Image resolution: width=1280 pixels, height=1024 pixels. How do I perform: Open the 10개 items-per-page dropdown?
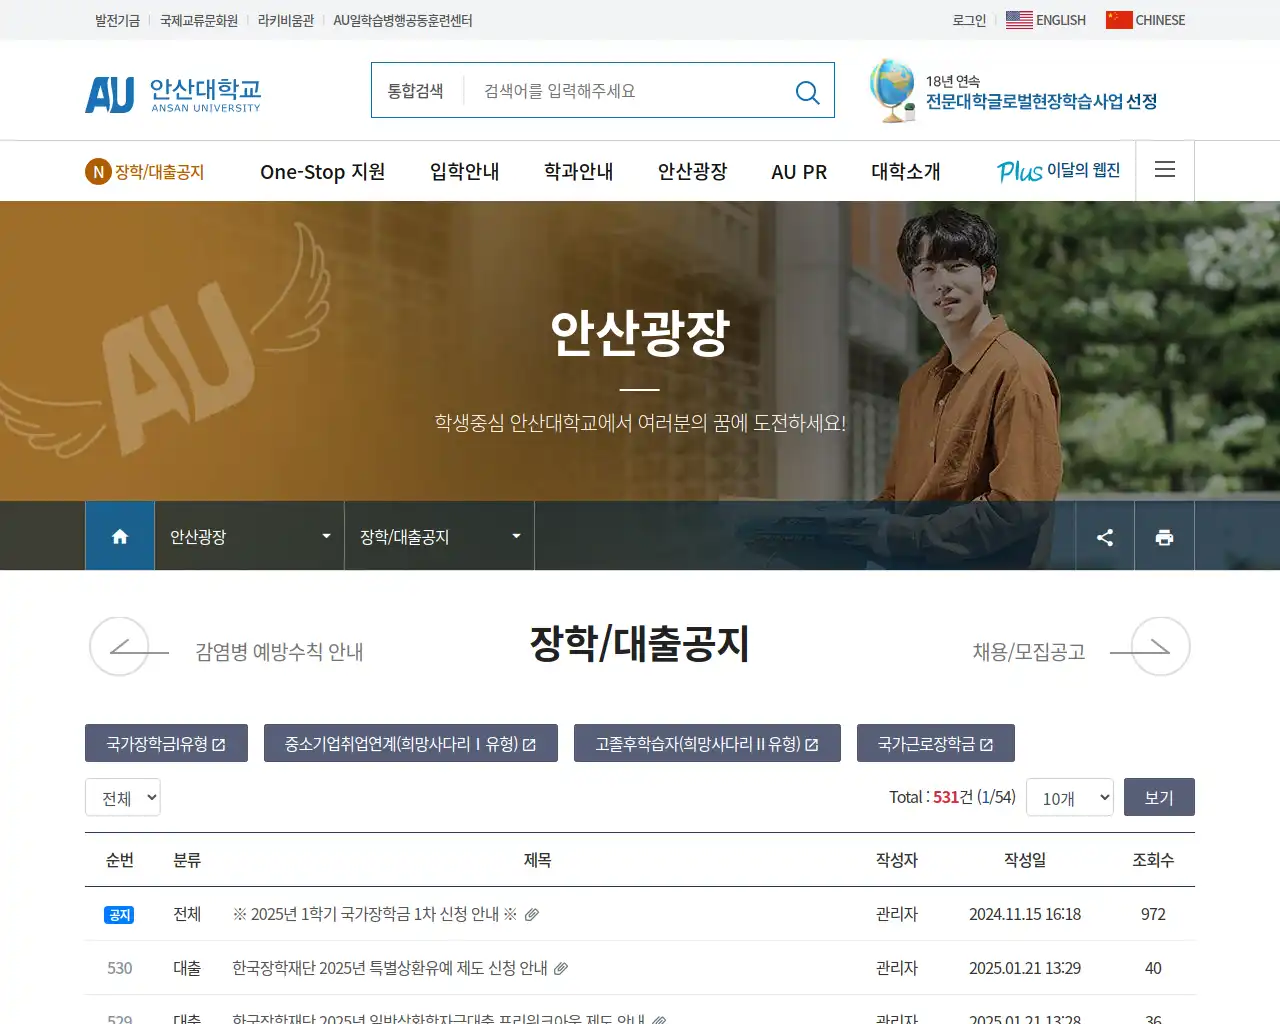pyautogui.click(x=1069, y=797)
